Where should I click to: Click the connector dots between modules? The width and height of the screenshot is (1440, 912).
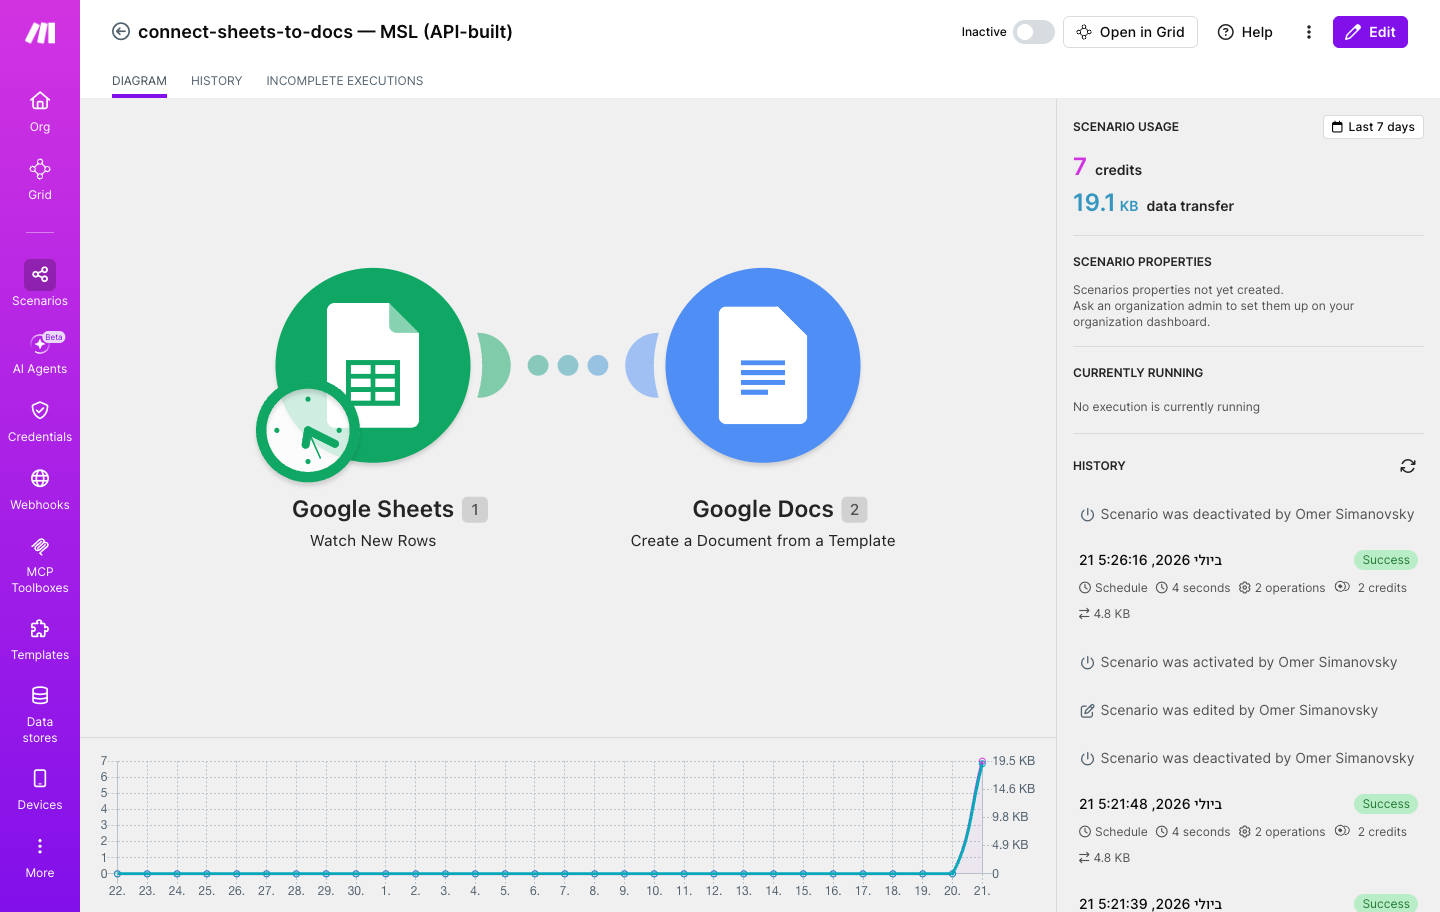click(x=568, y=365)
